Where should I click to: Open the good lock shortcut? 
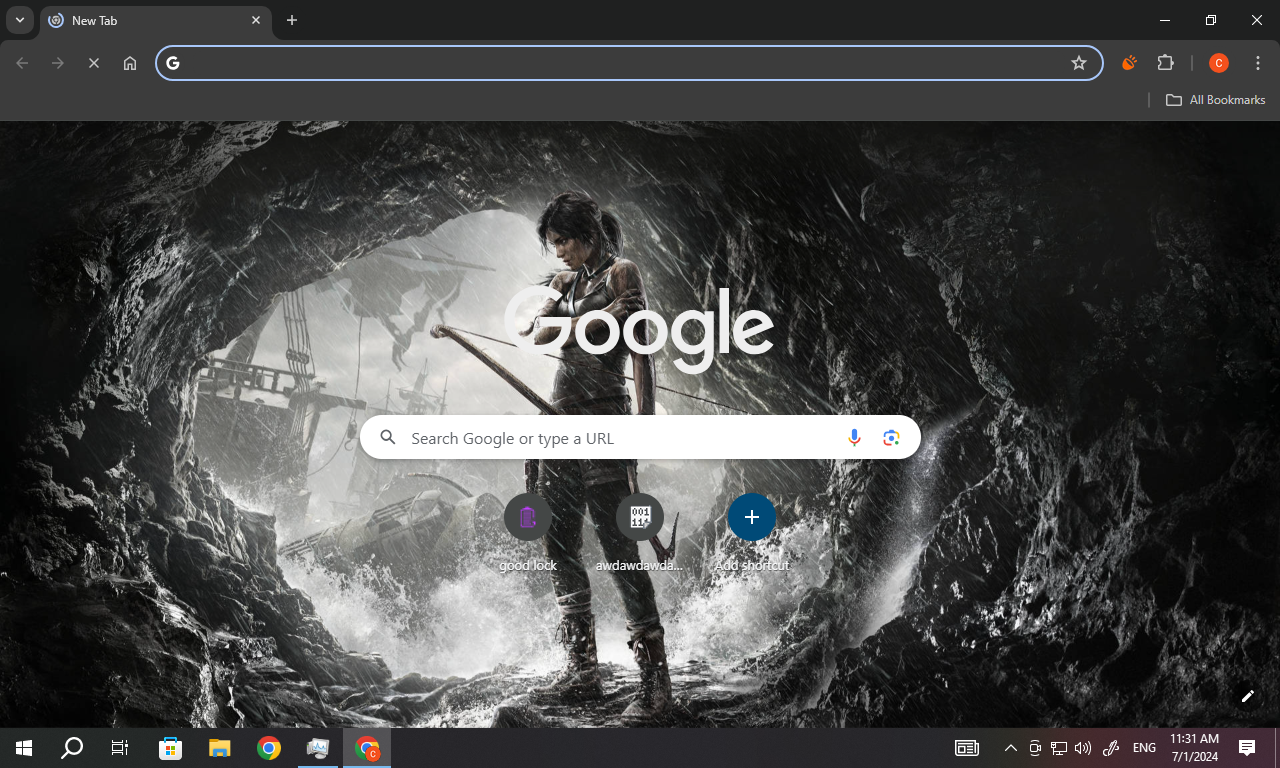coord(528,533)
